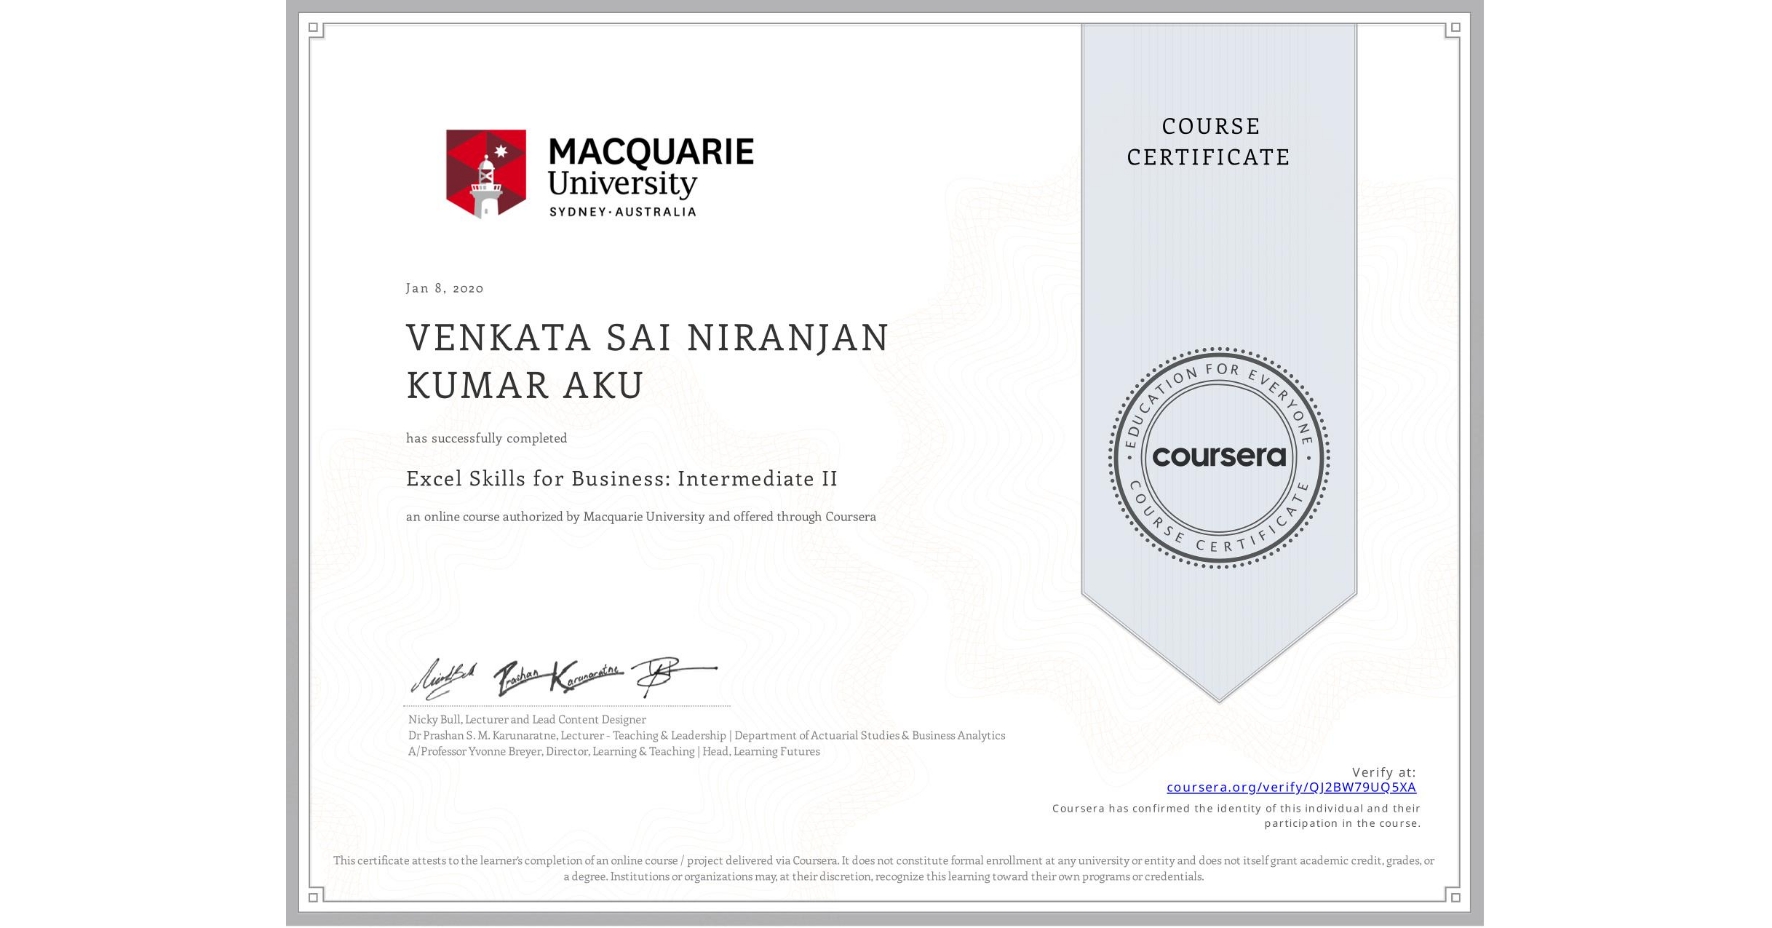This screenshot has height=928, width=1772.
Task: Select the course title Excel Skills for Business
Action: [621, 479]
